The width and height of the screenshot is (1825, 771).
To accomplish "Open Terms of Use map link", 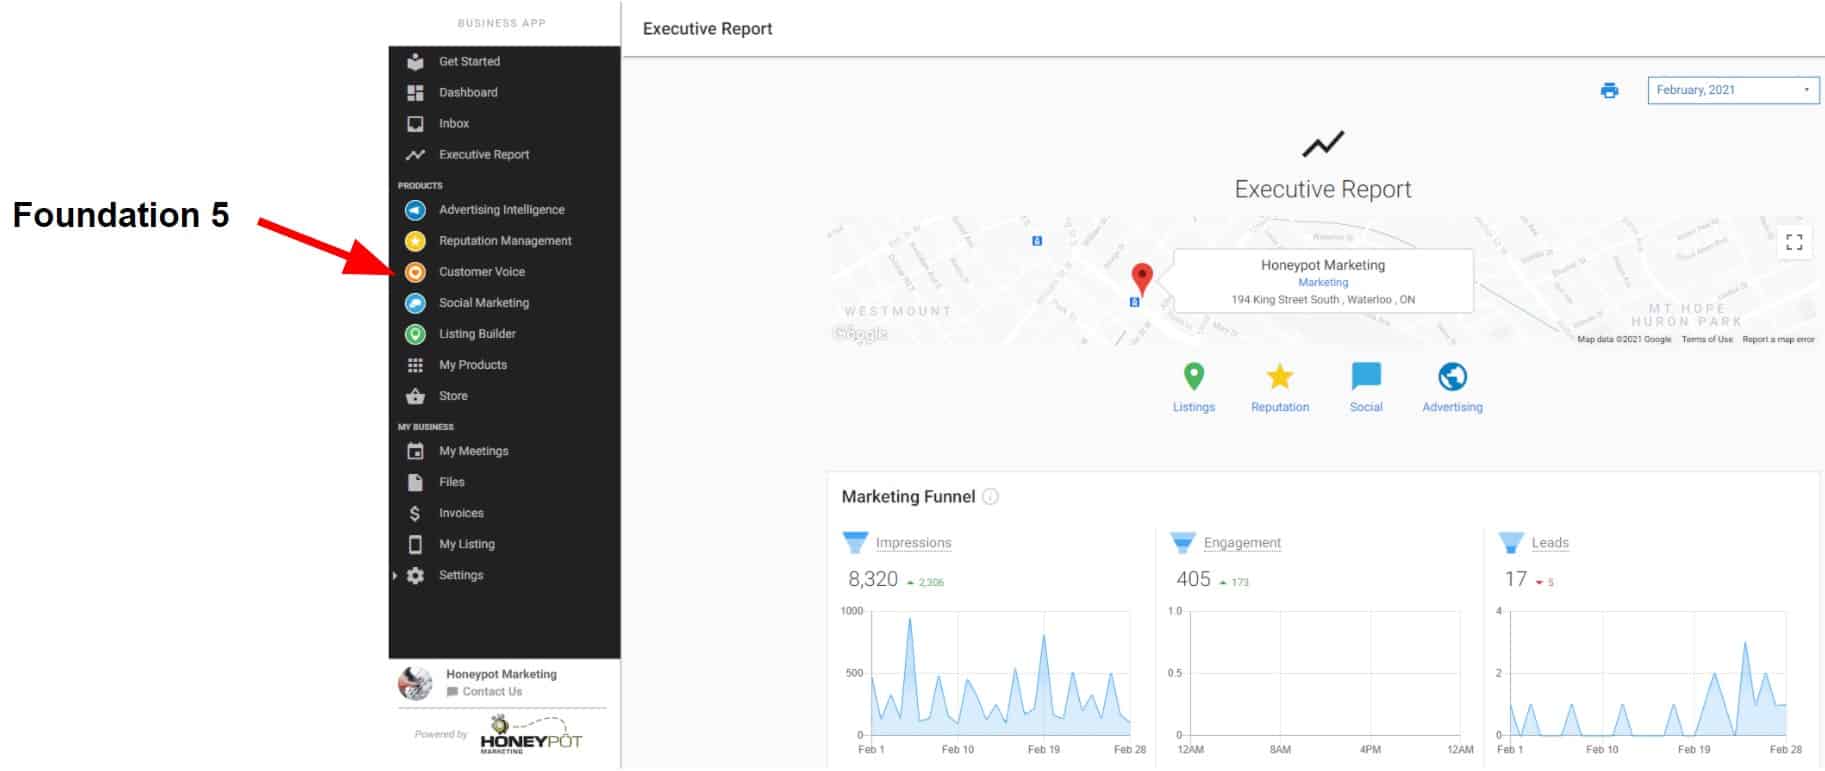I will 1707,340.
